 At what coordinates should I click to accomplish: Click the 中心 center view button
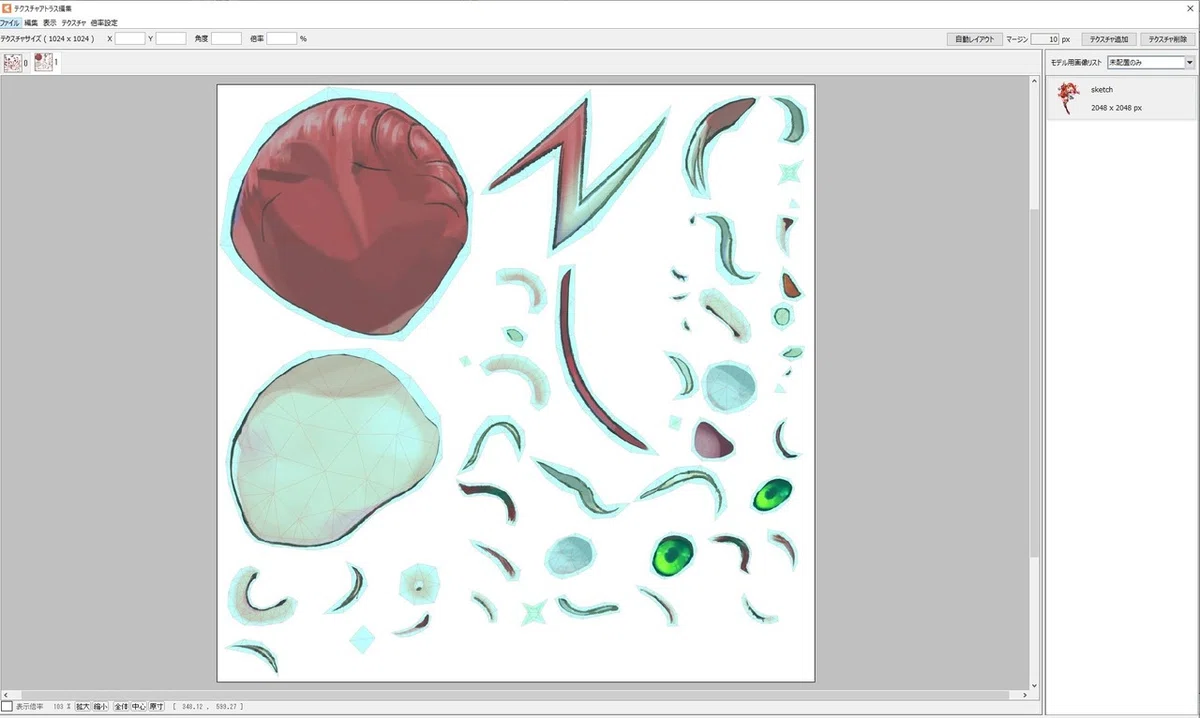138,706
